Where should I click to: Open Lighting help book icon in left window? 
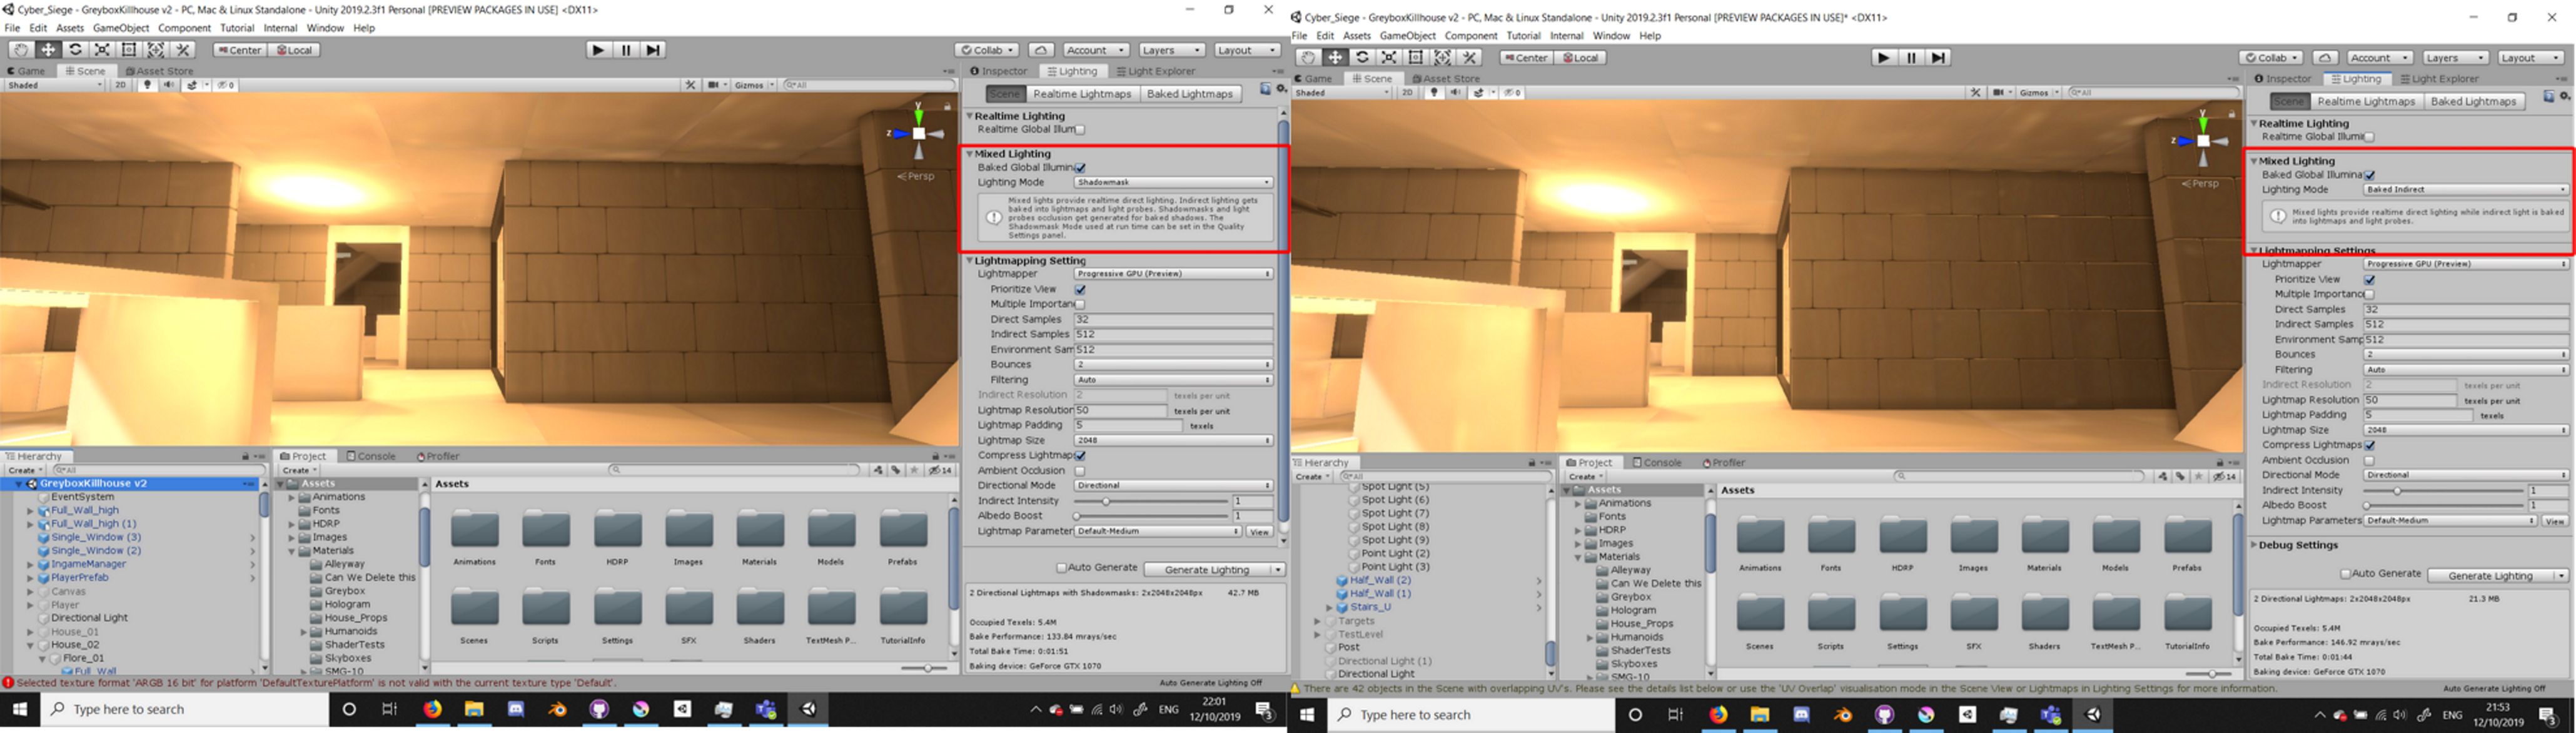tap(1265, 90)
